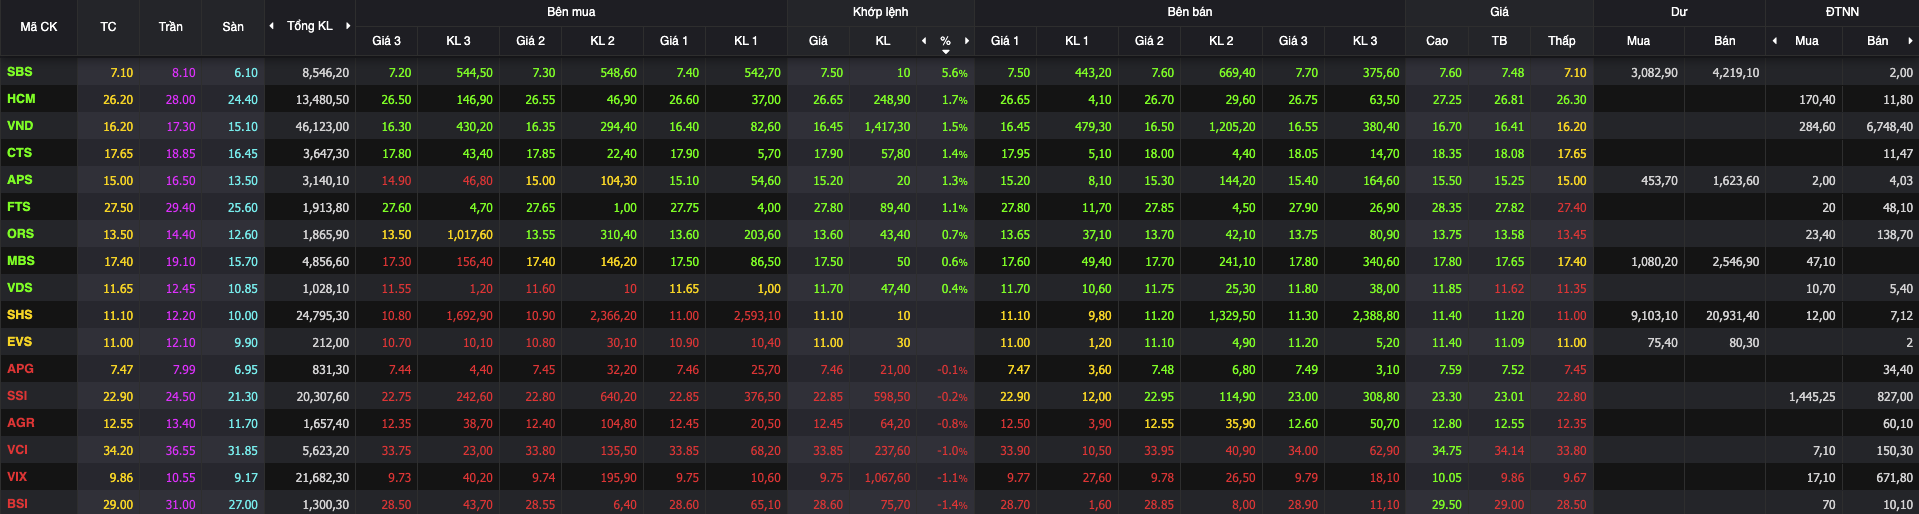Click the left arrow in ĐTNN Mua header
1919x514 pixels.
[1775, 41]
